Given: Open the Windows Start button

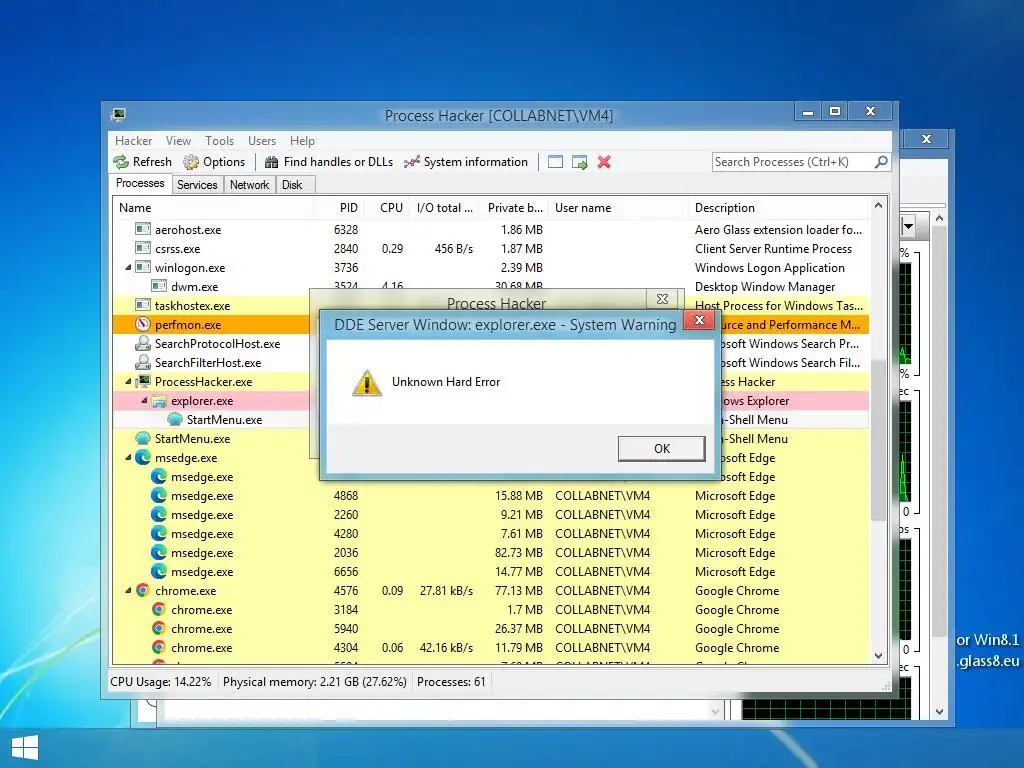Looking at the screenshot, I should pyautogui.click(x=25, y=748).
